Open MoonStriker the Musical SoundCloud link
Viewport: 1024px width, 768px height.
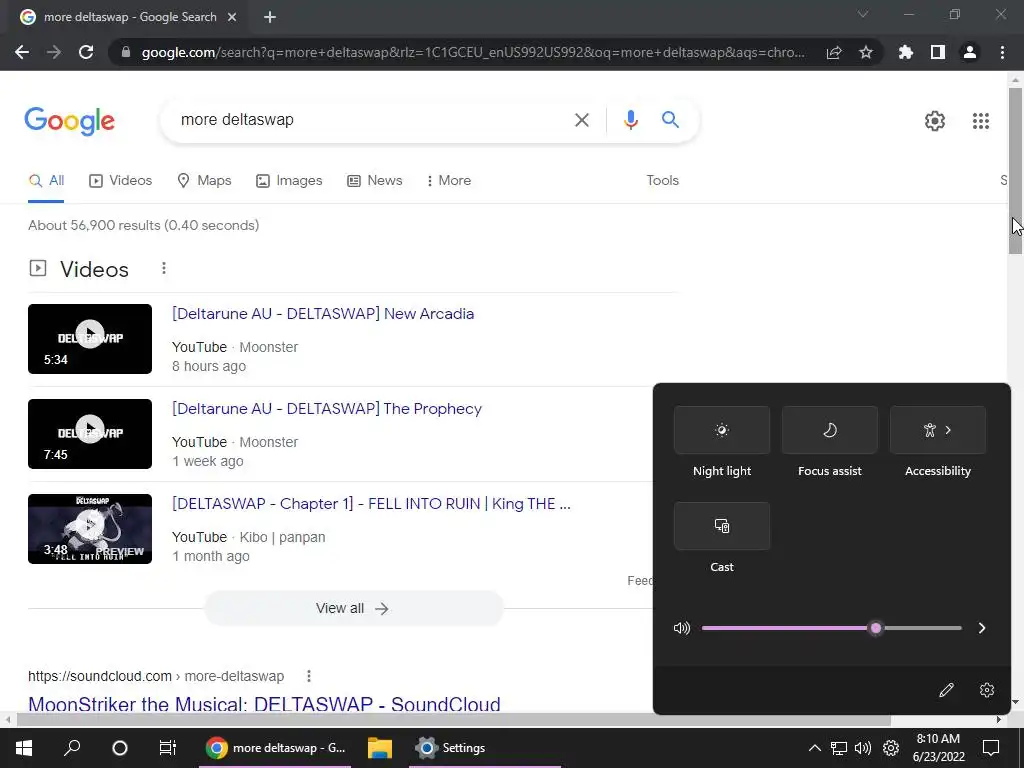264,704
